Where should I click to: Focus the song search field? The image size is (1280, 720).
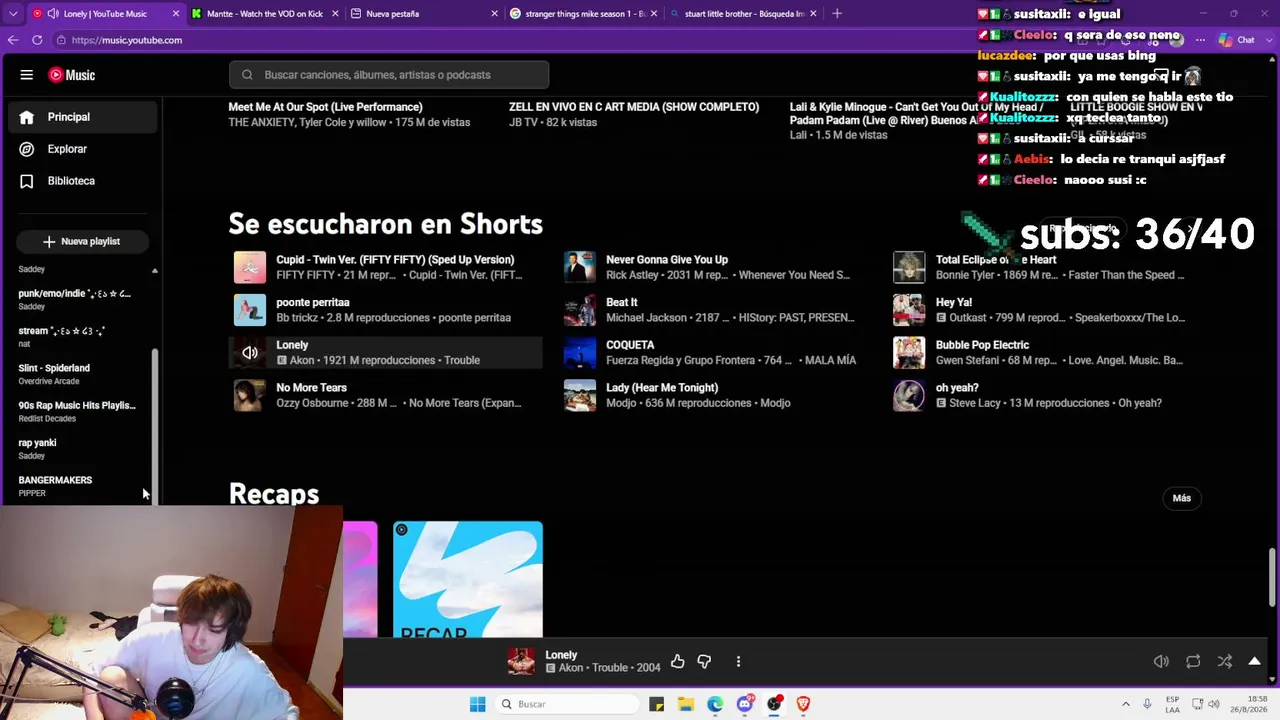point(389,75)
